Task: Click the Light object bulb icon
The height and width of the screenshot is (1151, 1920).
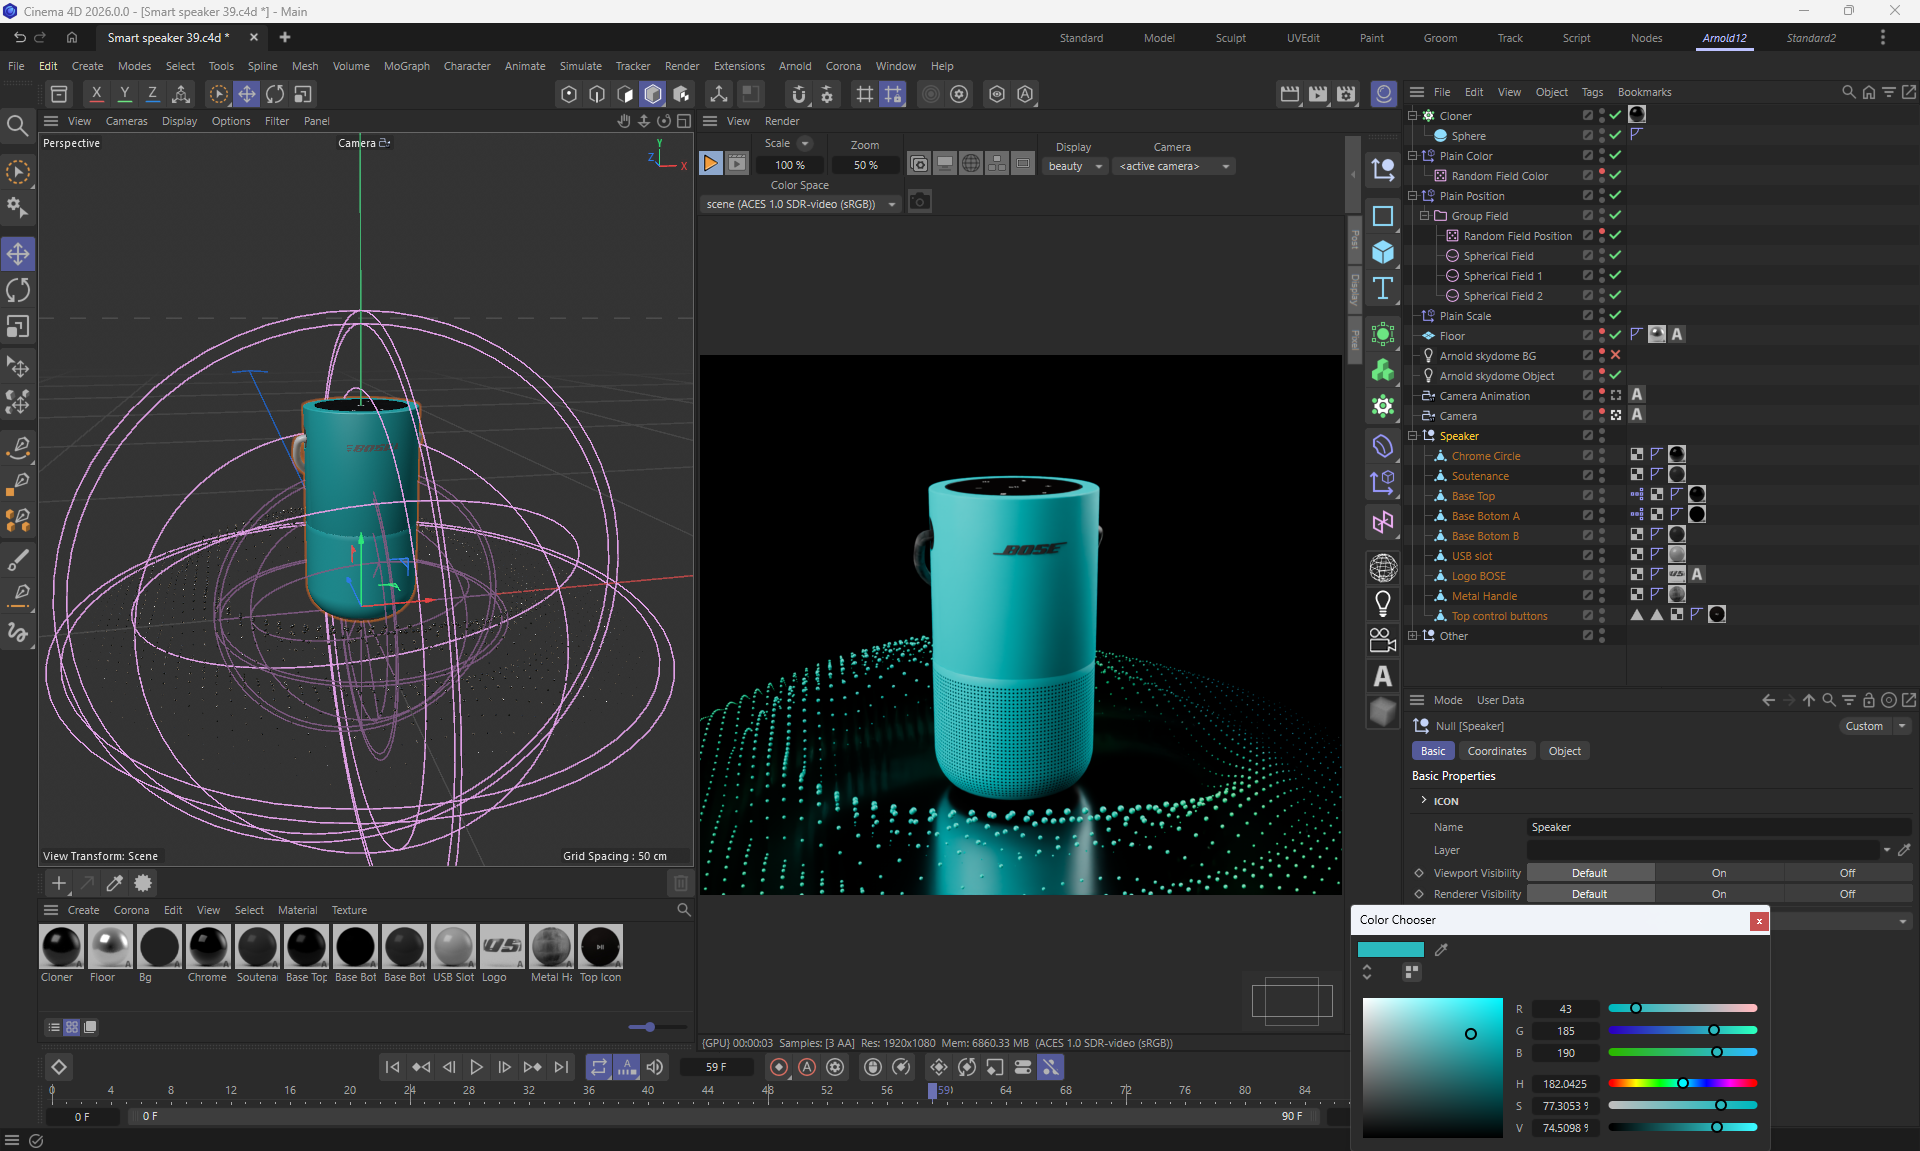Action: pos(1383,603)
